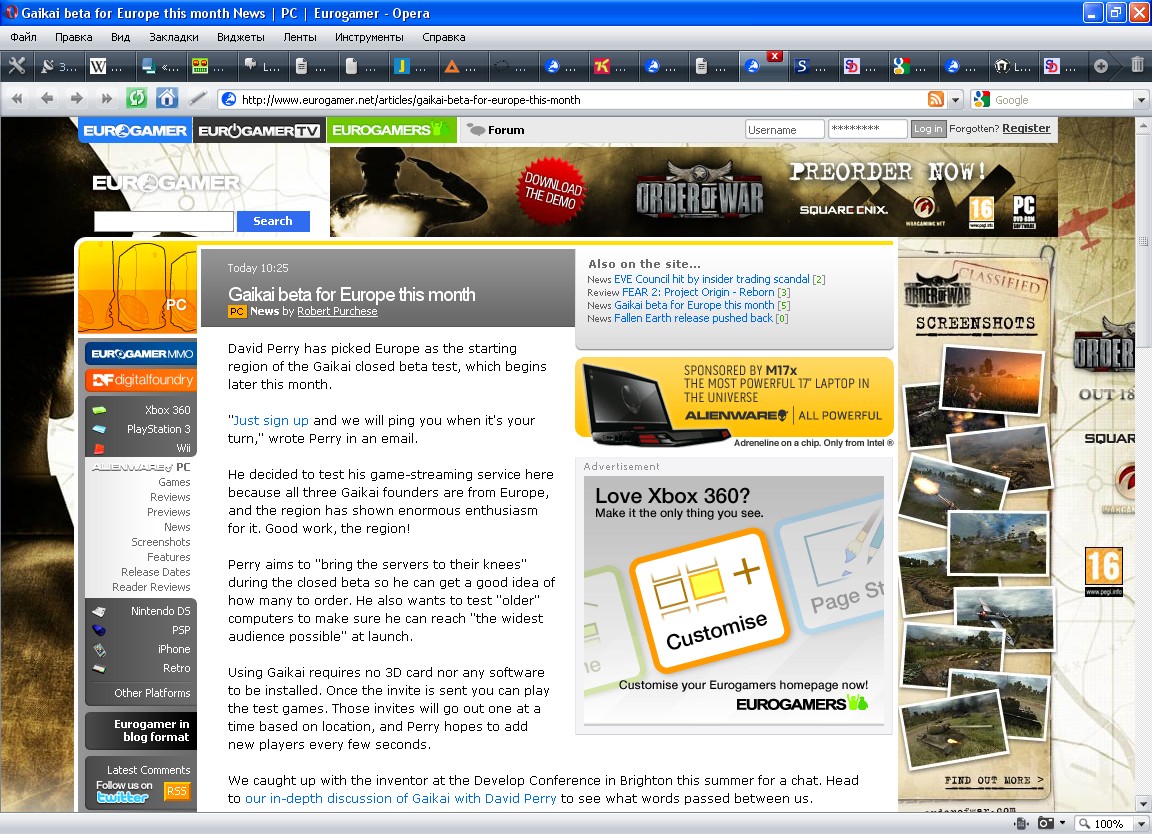This screenshot has width=1152, height=834.
Task: Focus the password input field
Action: coord(867,129)
